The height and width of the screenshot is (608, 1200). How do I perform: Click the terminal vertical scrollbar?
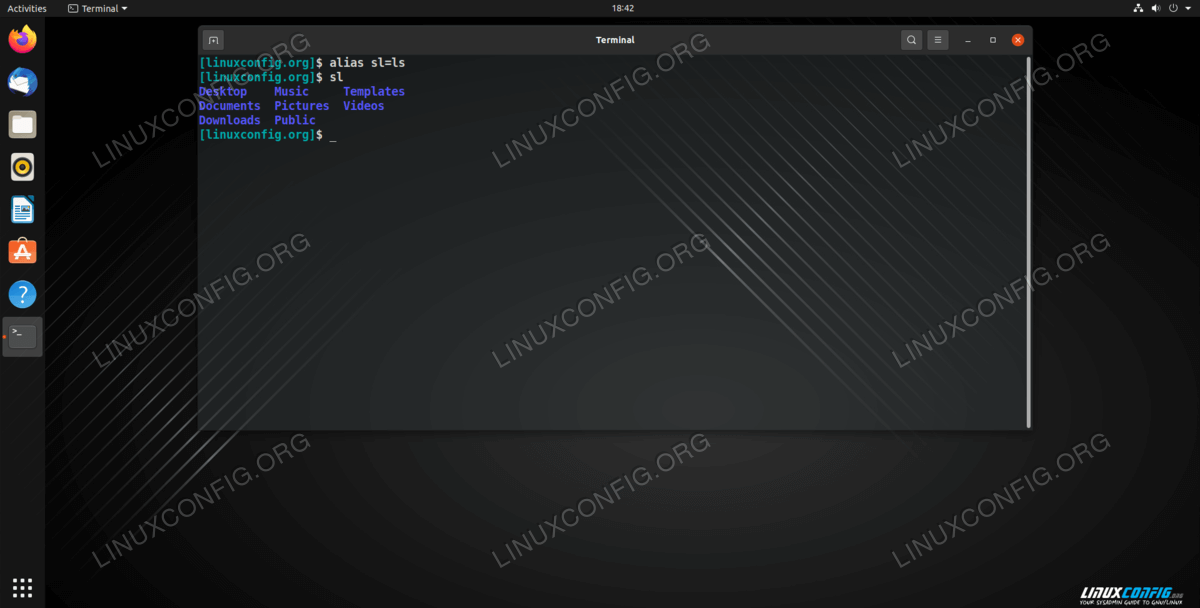(x=1028, y=240)
